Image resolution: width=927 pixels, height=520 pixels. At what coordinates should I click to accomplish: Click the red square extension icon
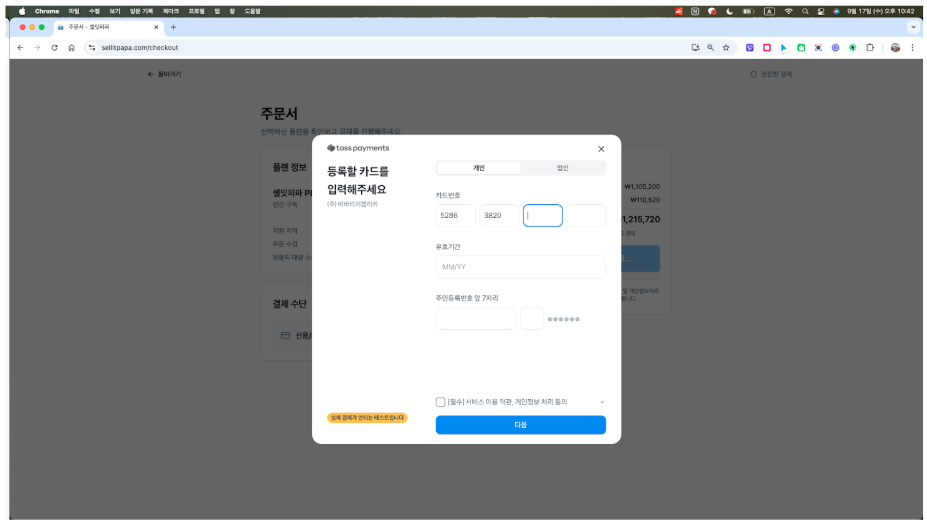tap(767, 48)
